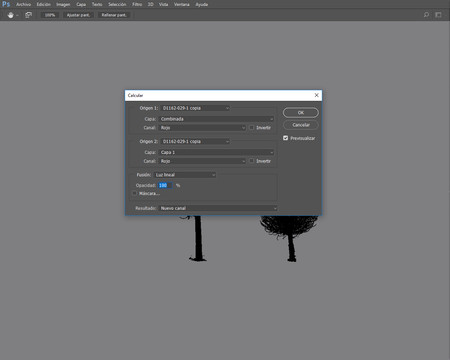The image size is (450, 360).
Task: Open the workspace switcher icon
Action: [x=438, y=15]
